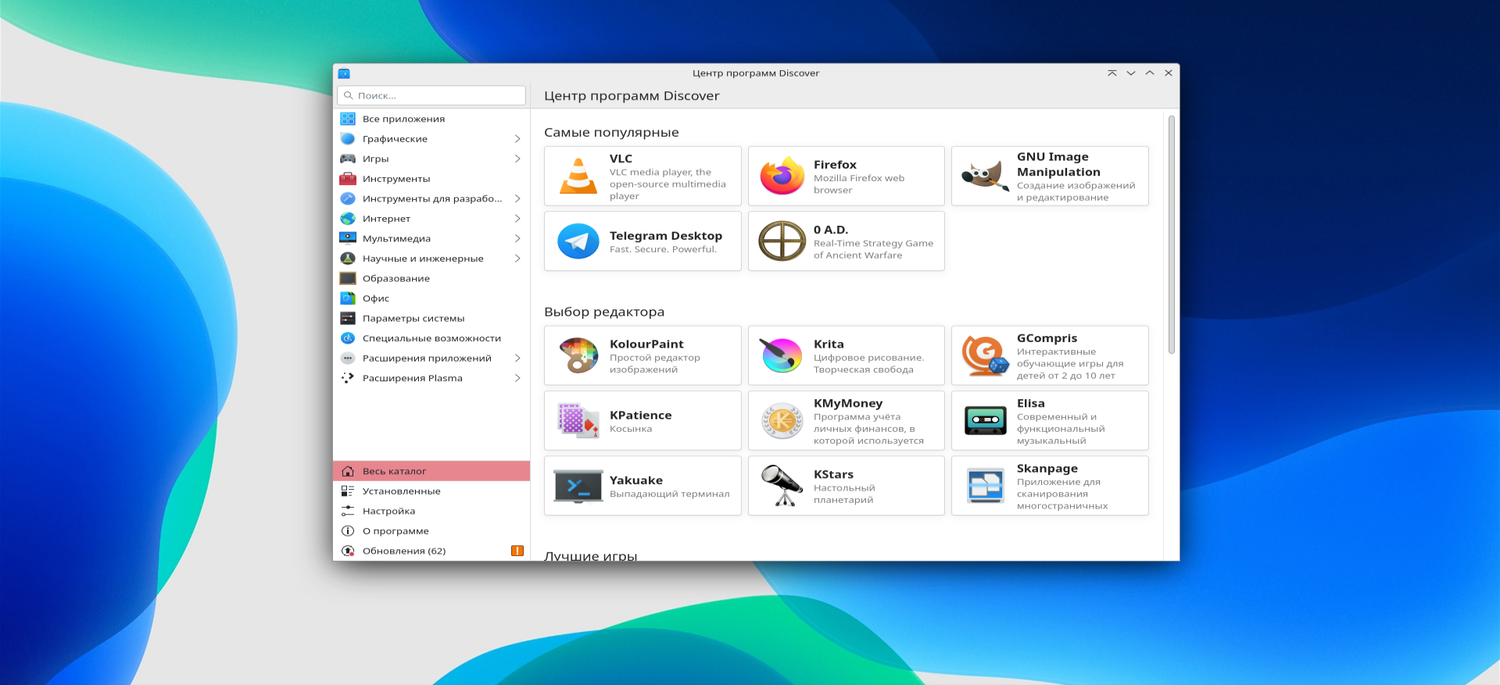Click the Образование blackboard icon
This screenshot has width=1500, height=685.
coord(348,279)
